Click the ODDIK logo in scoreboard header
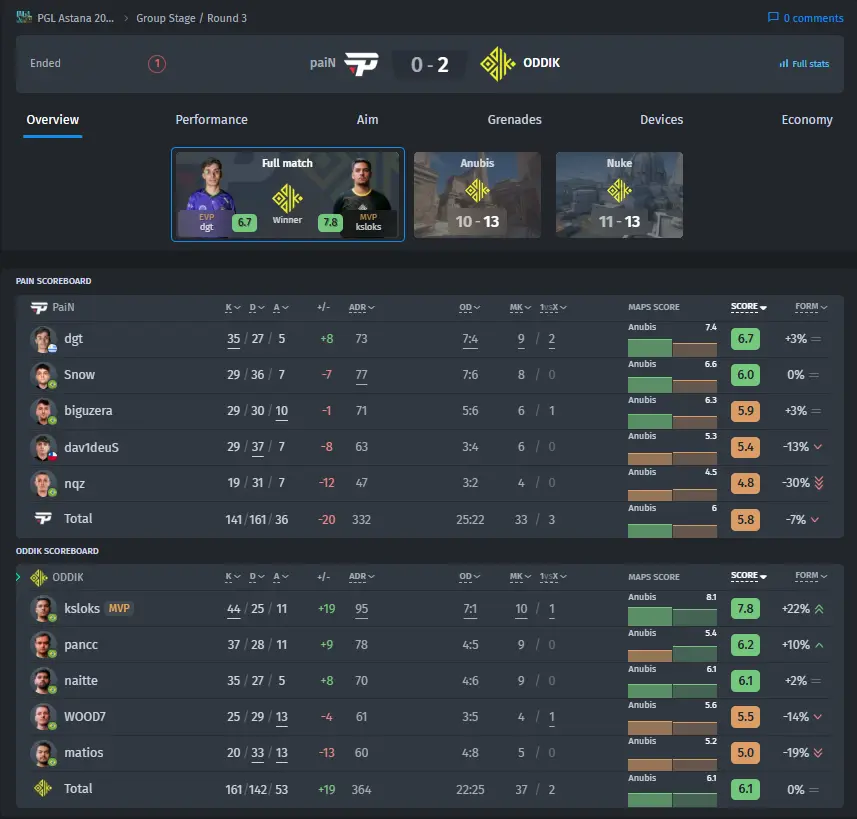This screenshot has width=857, height=819. 39,577
